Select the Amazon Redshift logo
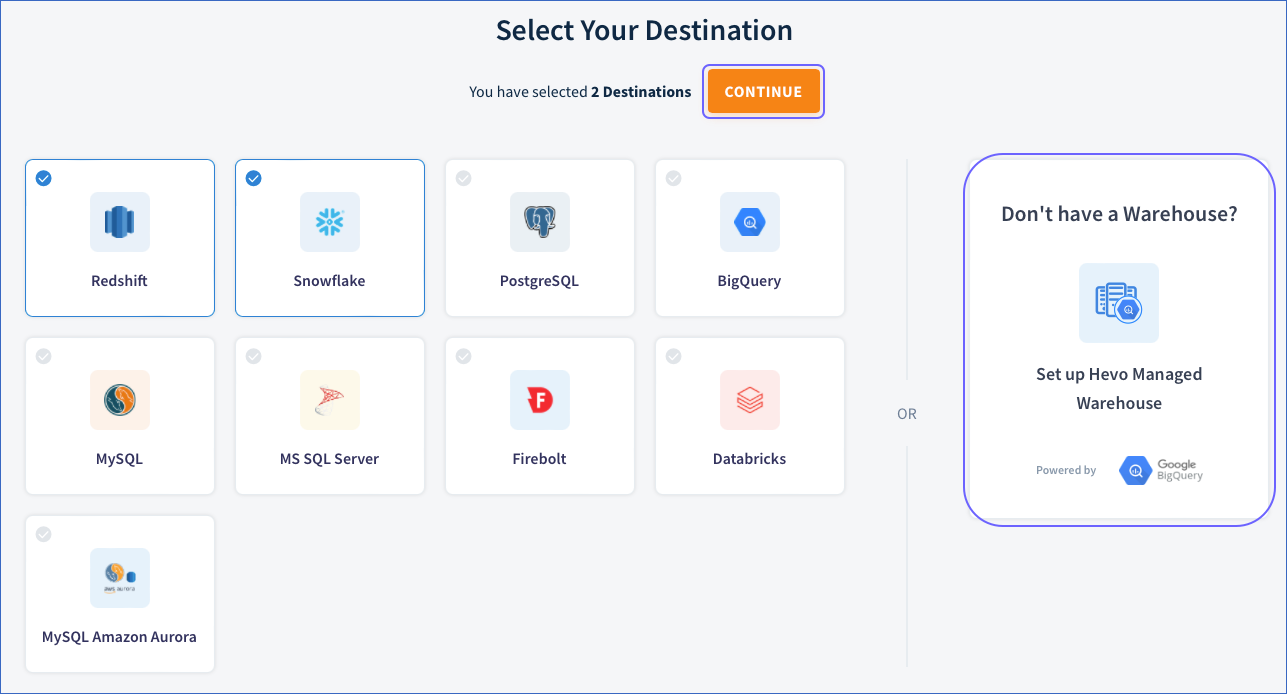 click(119, 222)
